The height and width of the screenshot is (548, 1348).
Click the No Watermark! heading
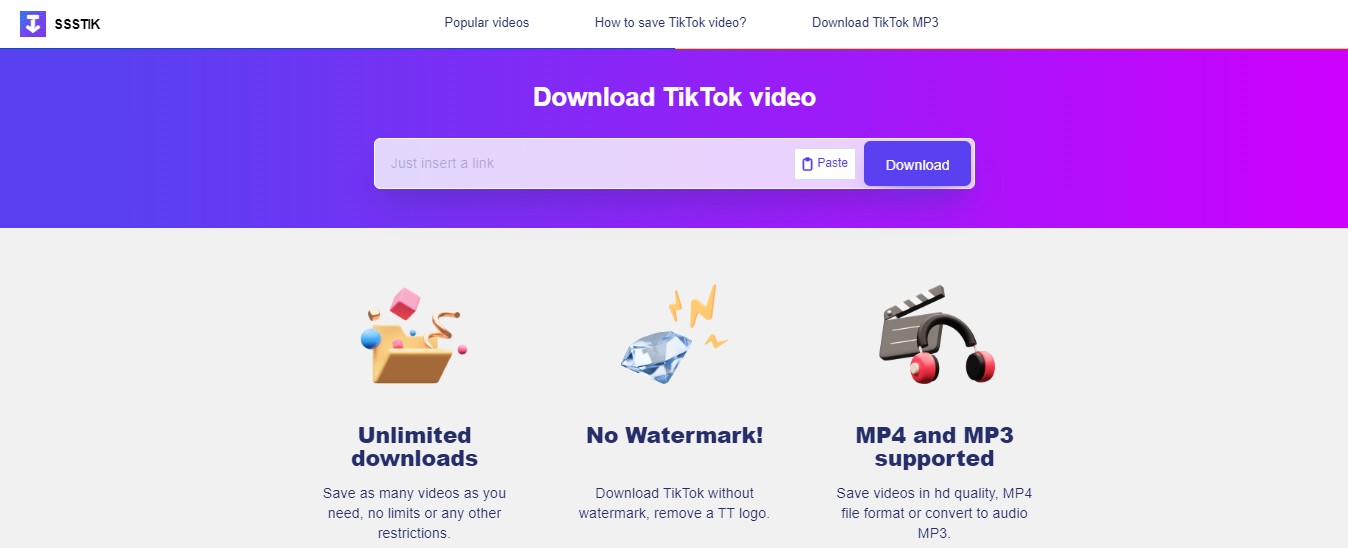tap(674, 436)
